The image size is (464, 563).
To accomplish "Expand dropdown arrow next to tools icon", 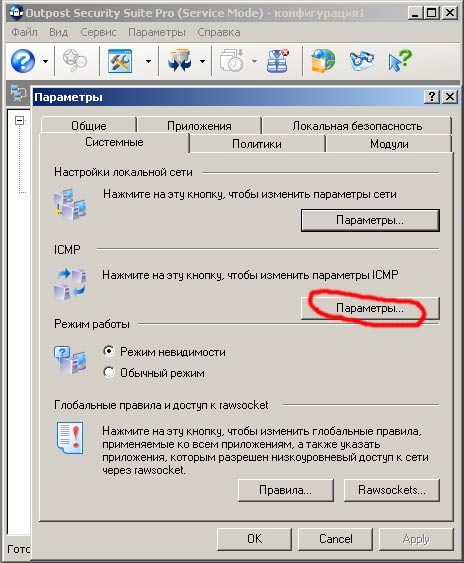I will point(148,61).
